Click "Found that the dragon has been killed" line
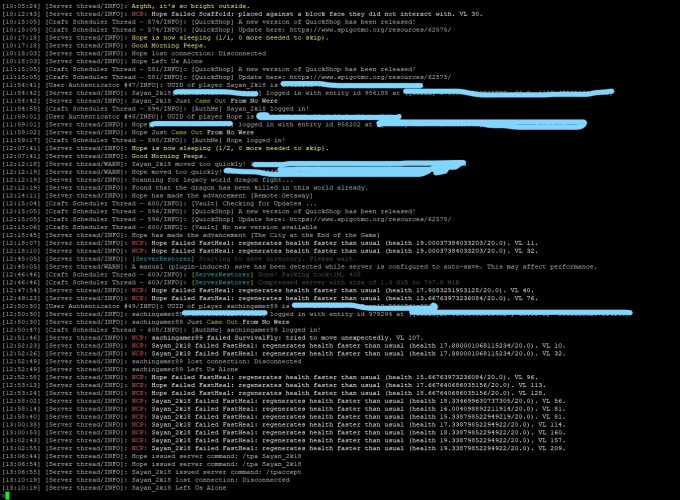Image resolution: width=680 pixels, height=500 pixels. (x=249, y=188)
